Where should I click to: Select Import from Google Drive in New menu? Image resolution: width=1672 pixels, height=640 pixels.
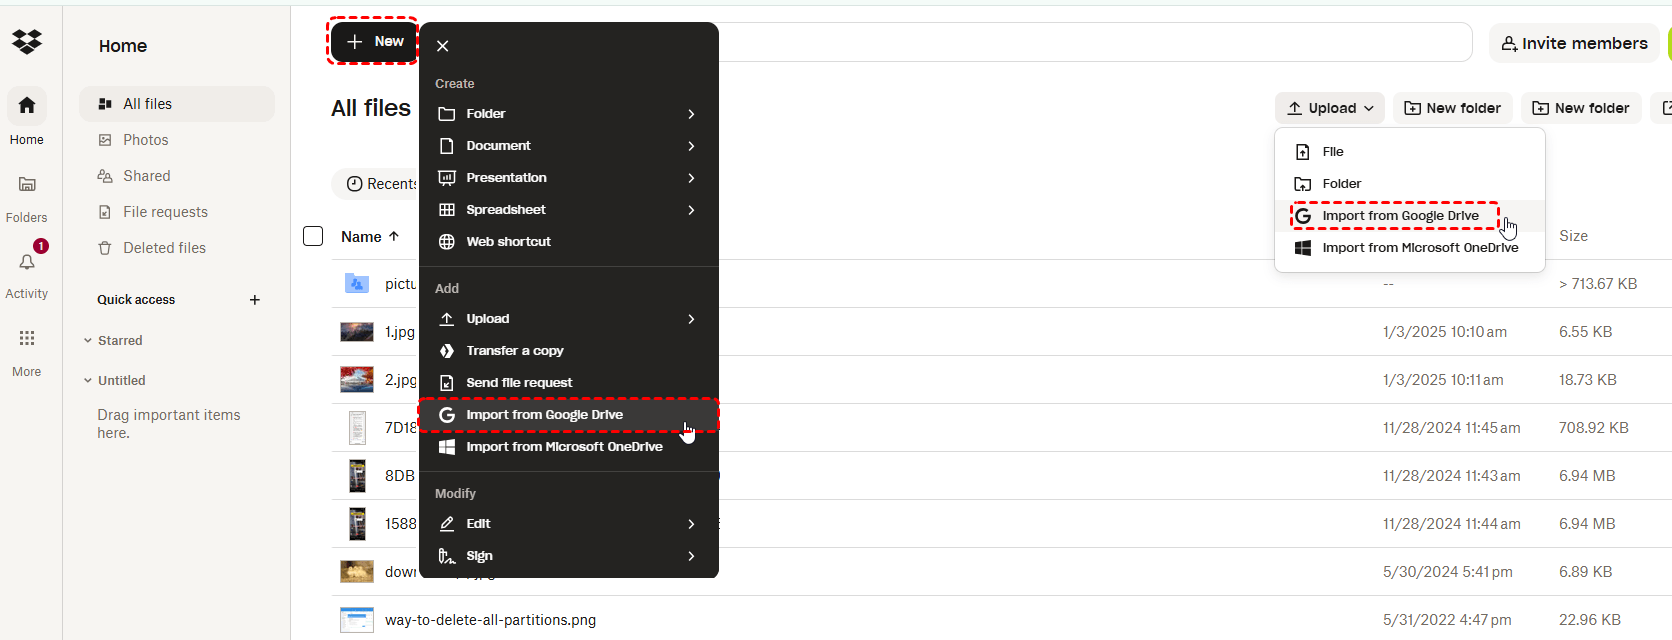coord(568,415)
